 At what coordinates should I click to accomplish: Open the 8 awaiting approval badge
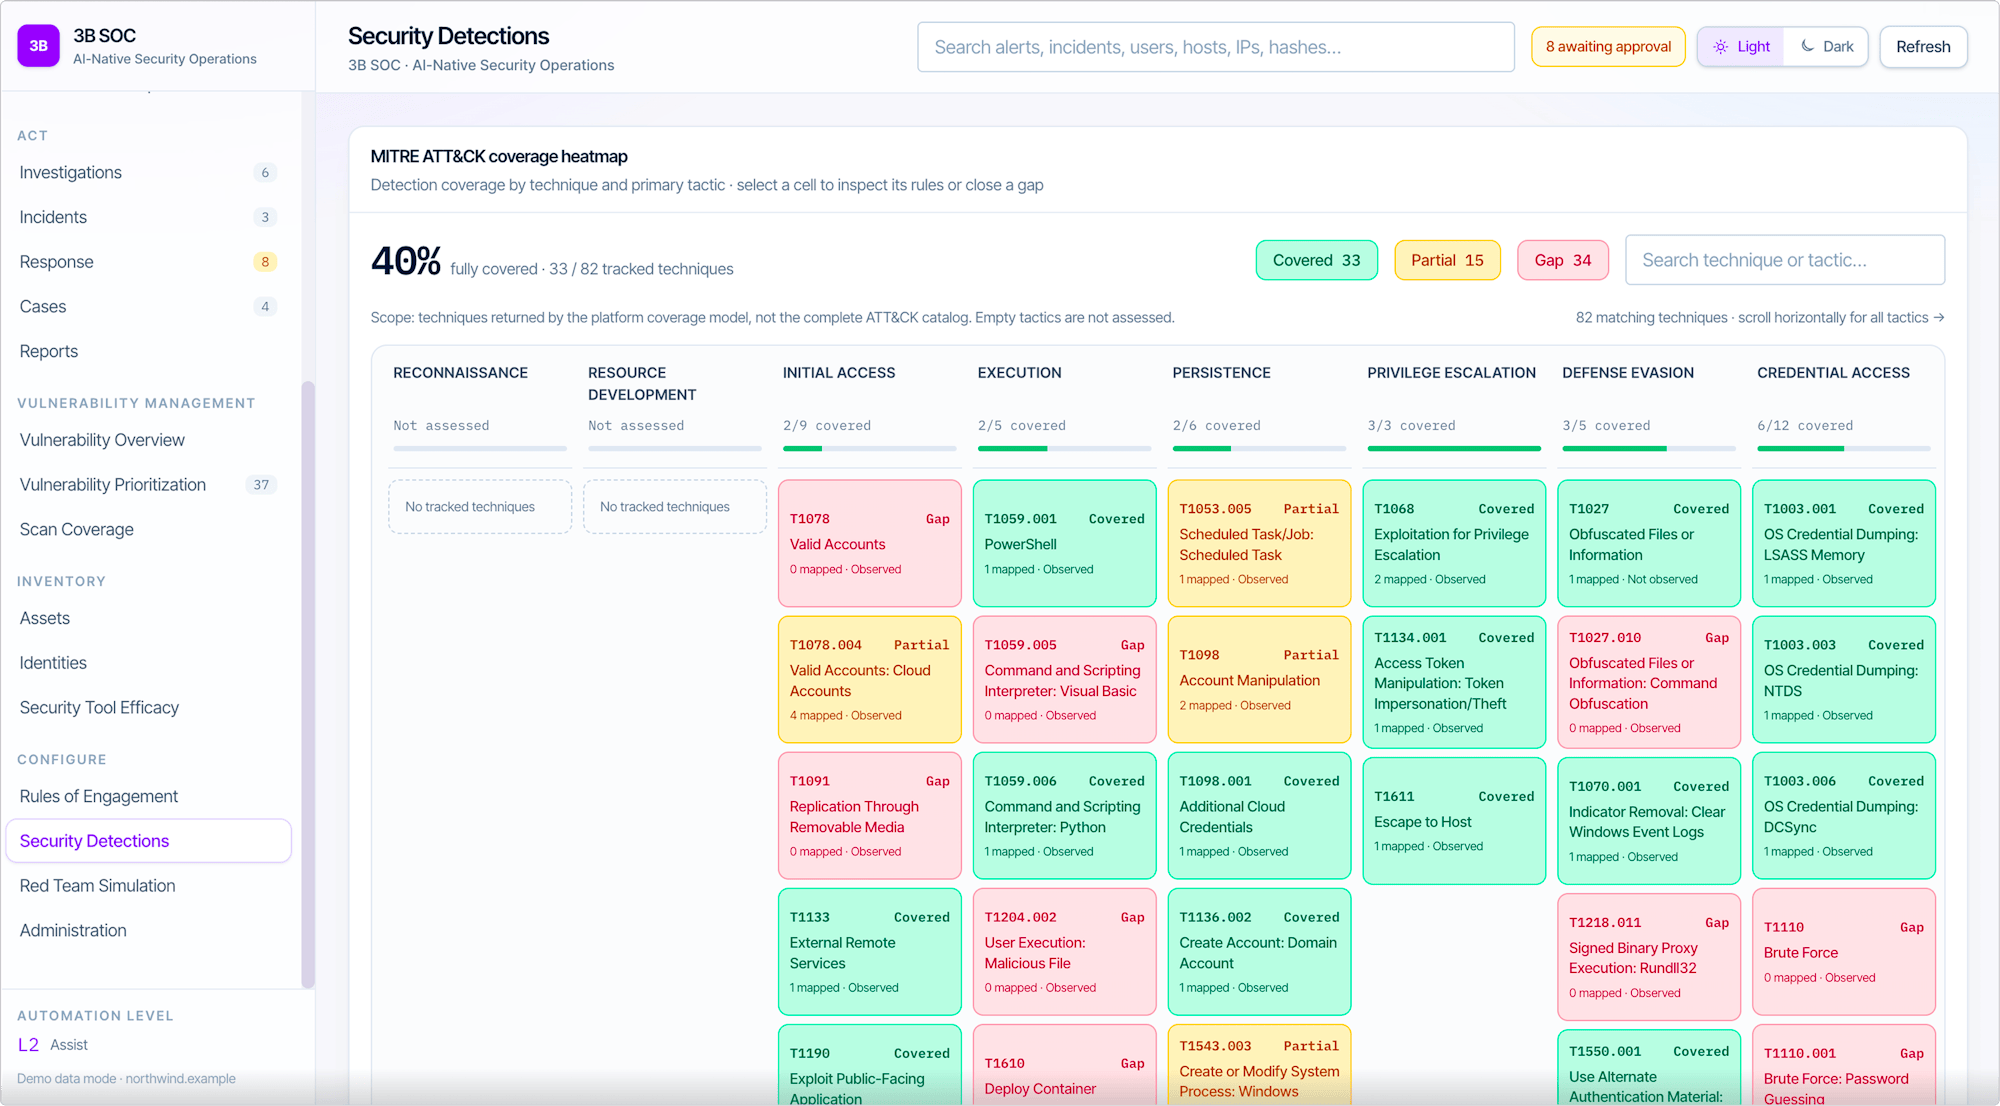pyautogui.click(x=1608, y=47)
